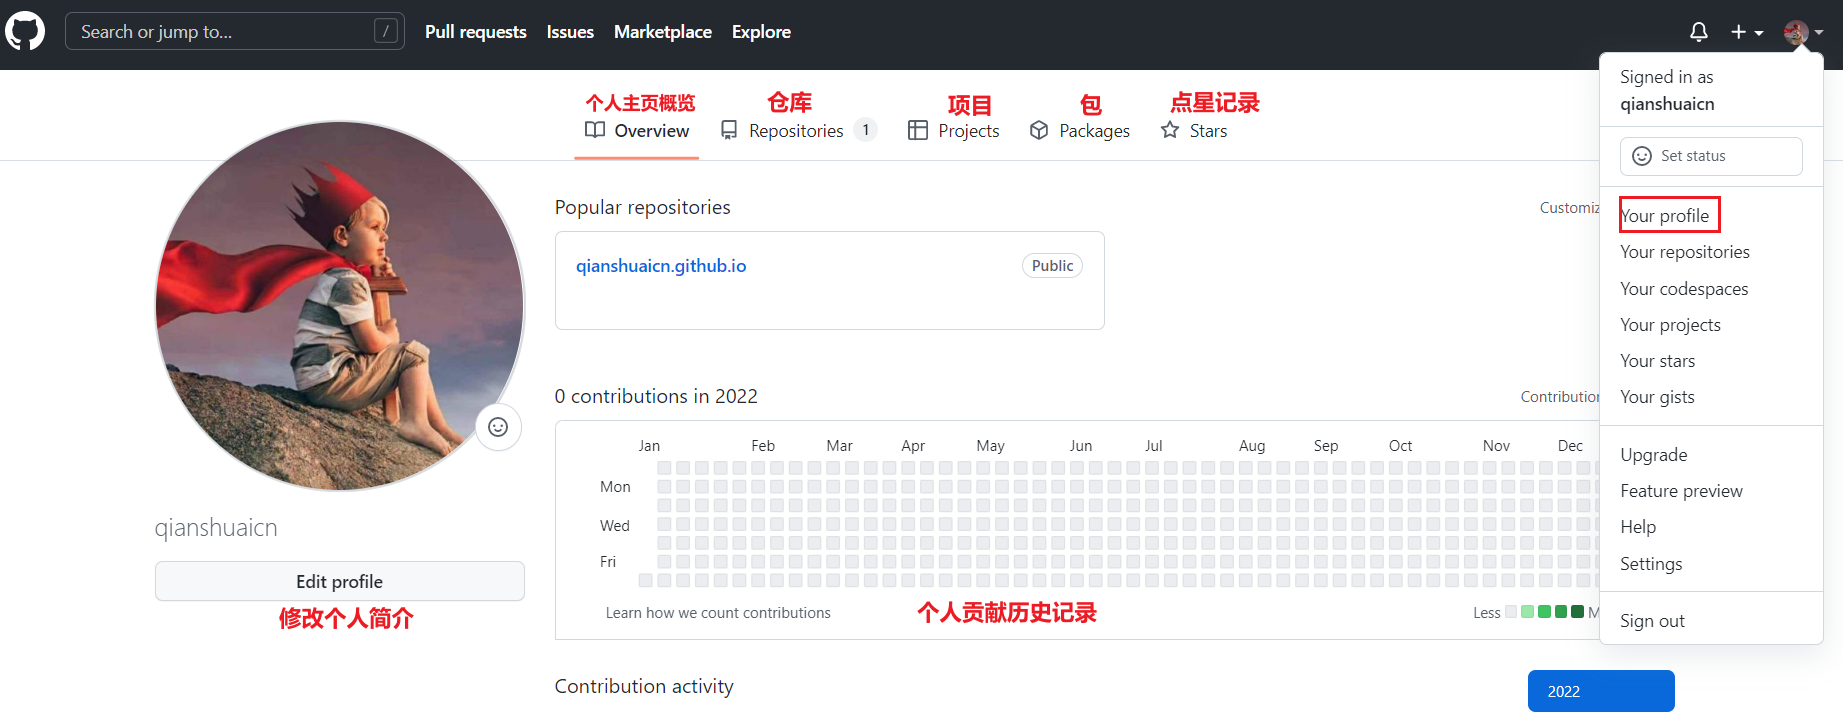Click the Edit profile button
1843x723 pixels.
(x=340, y=581)
